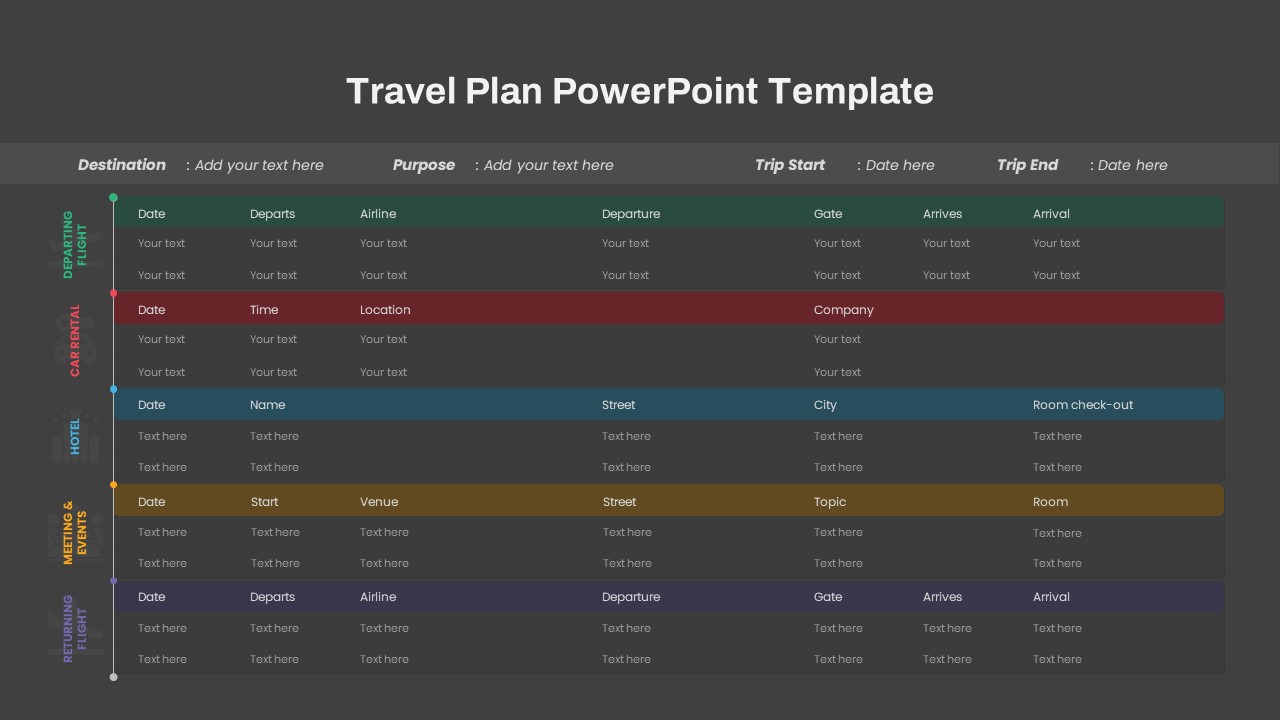Click the Date header in the blue Hotel row
1280x720 pixels.
(152, 405)
